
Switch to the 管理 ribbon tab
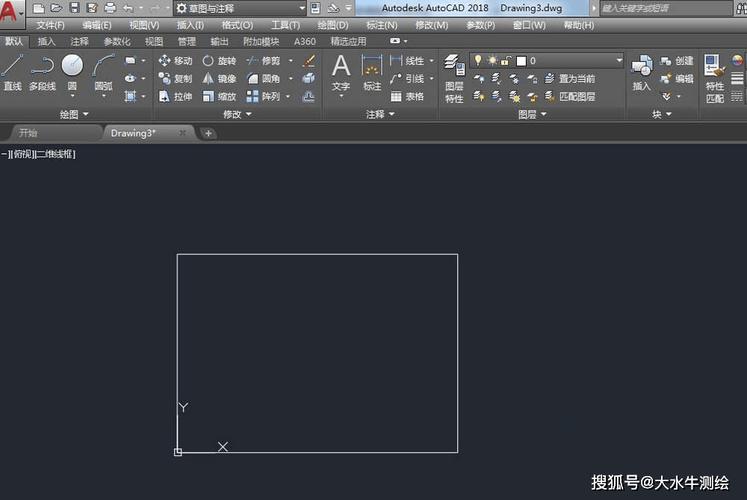coord(187,41)
